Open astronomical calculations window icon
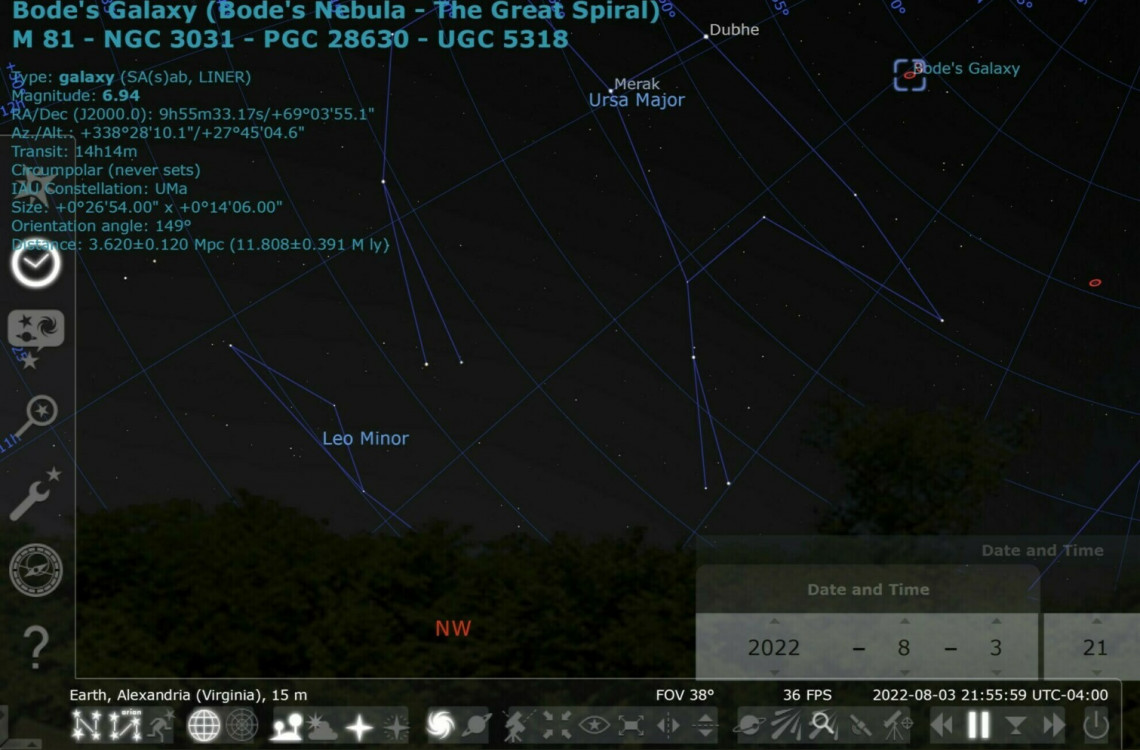 click(36, 570)
